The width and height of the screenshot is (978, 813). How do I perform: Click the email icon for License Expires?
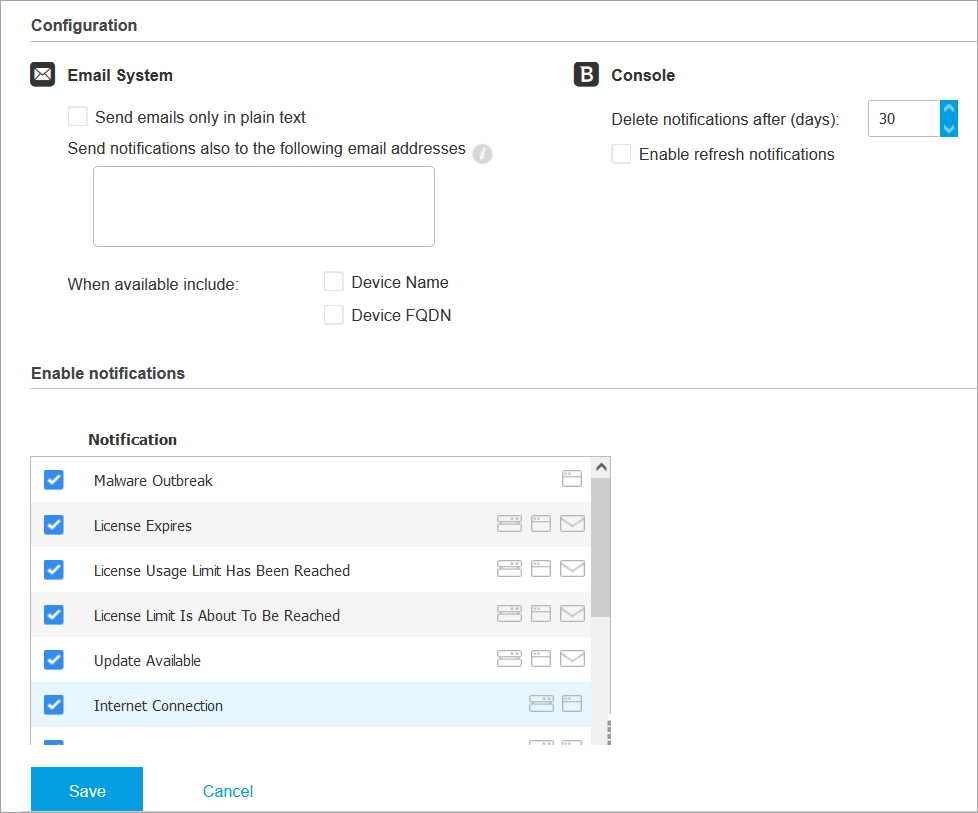point(572,524)
